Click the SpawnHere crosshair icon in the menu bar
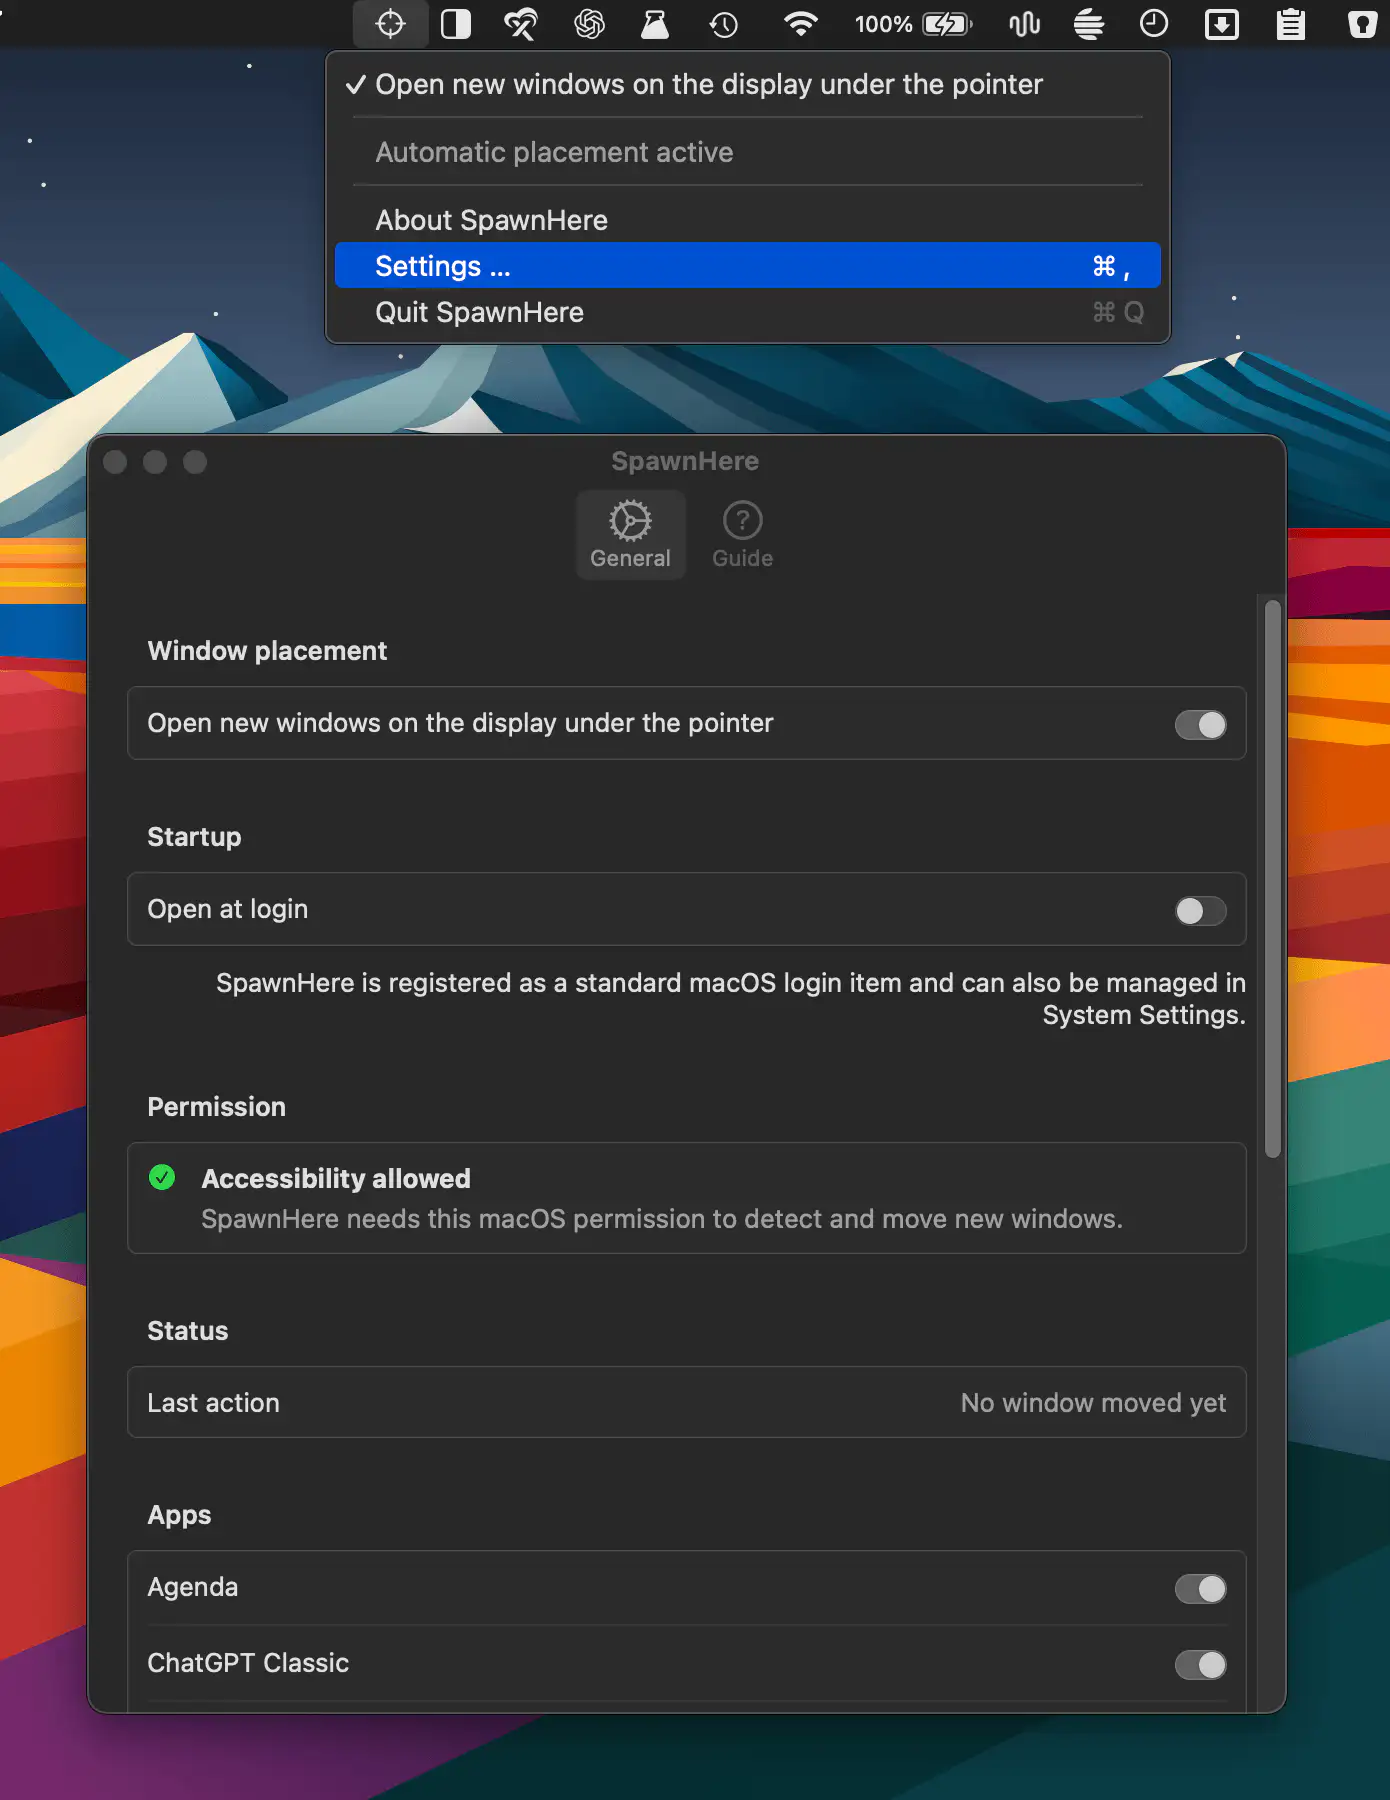This screenshot has width=1390, height=1800. pos(390,23)
